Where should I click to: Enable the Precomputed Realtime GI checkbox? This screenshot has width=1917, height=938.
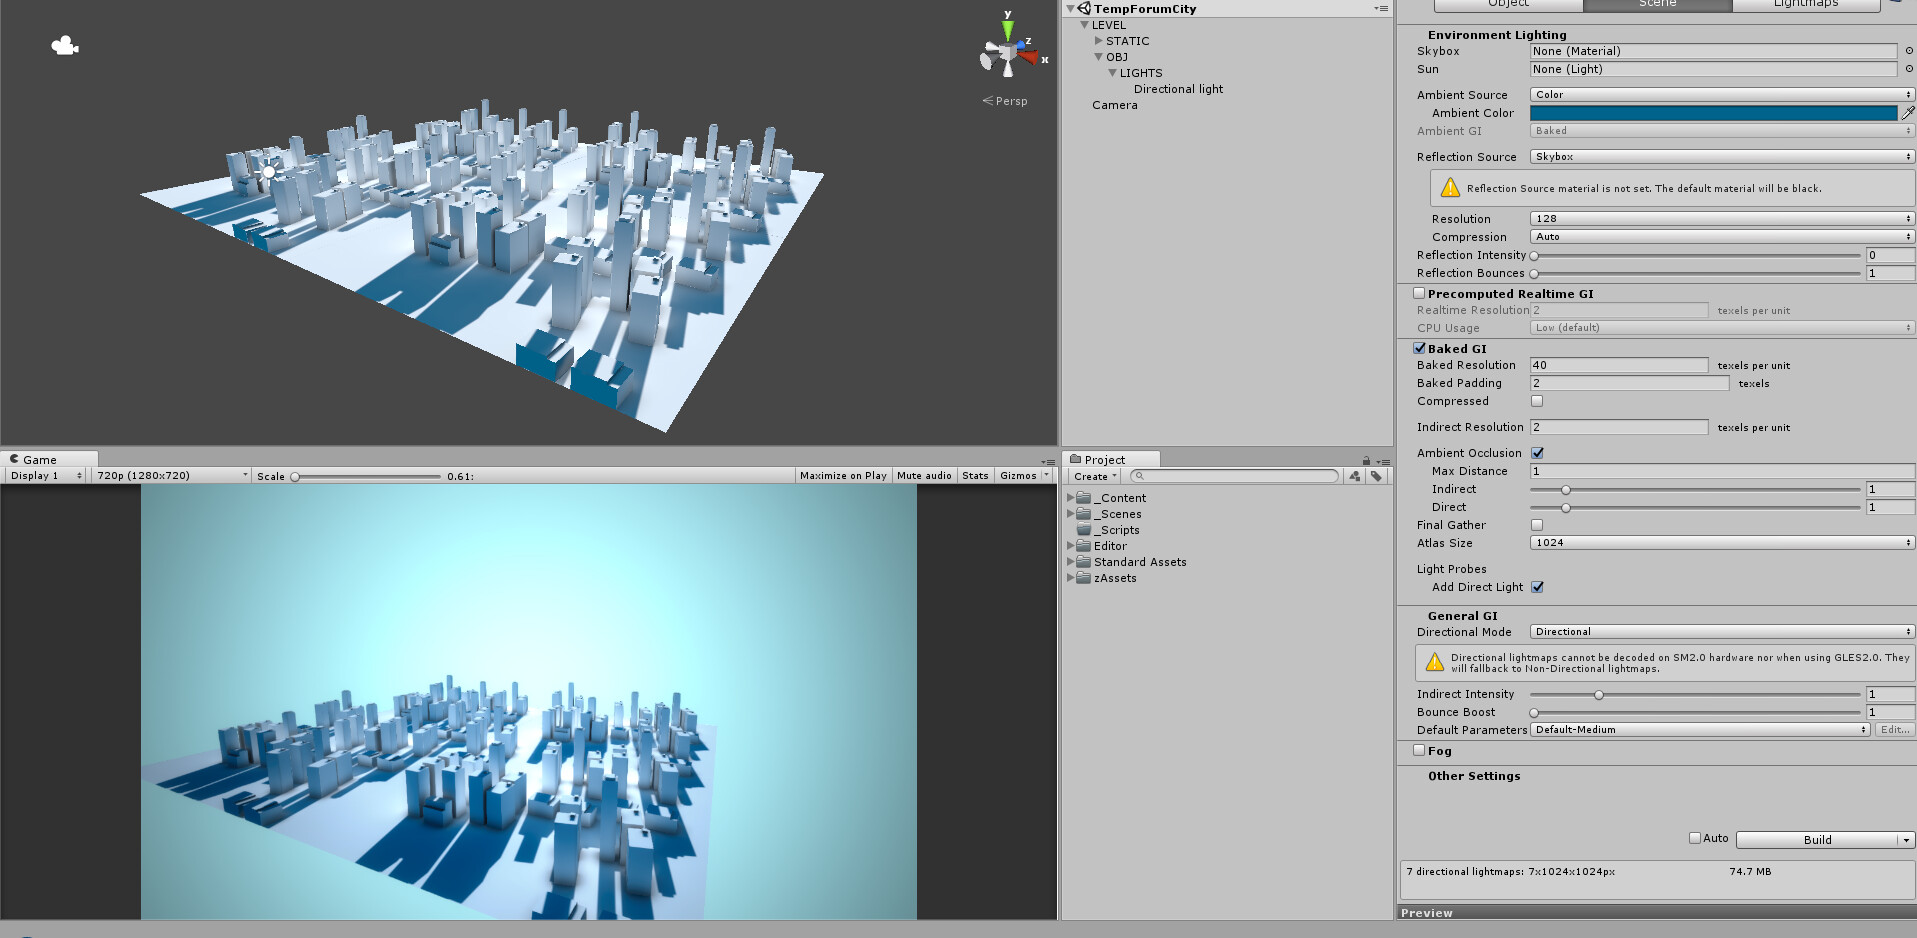1419,293
